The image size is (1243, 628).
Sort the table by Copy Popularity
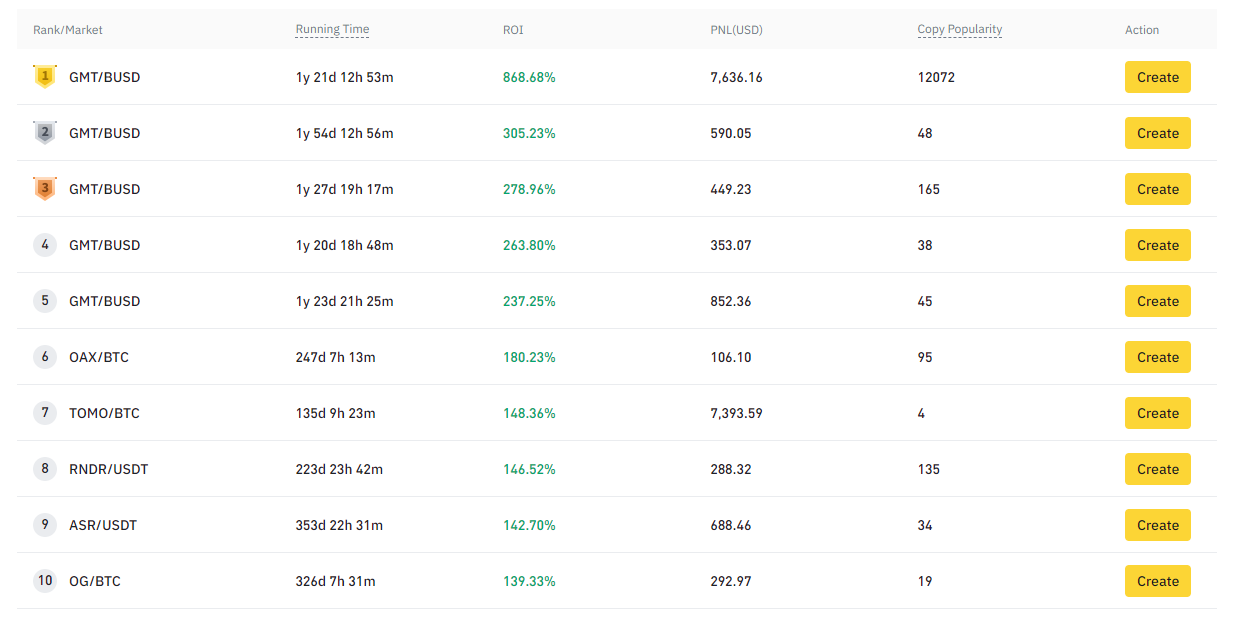[x=959, y=29]
